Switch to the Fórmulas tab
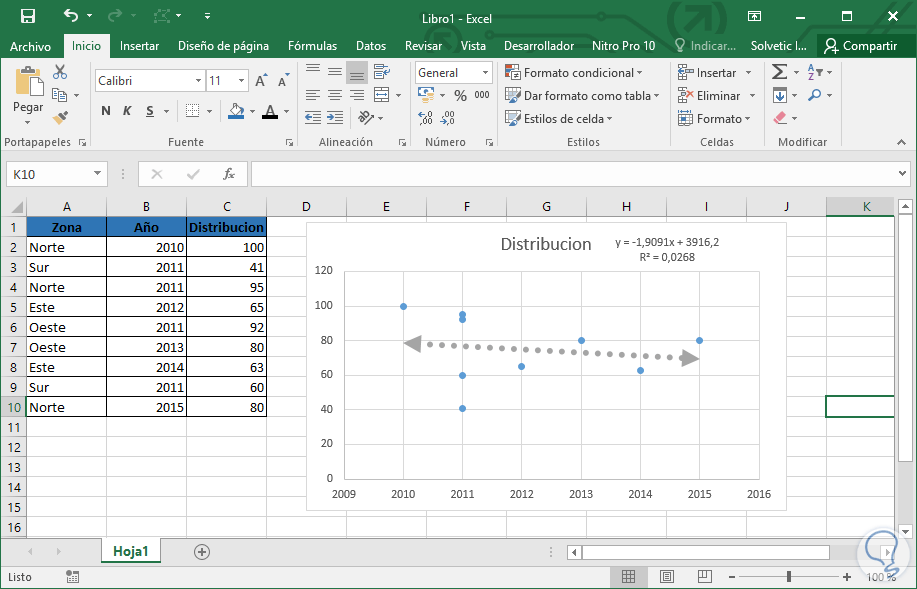The image size is (917, 589). (312, 46)
